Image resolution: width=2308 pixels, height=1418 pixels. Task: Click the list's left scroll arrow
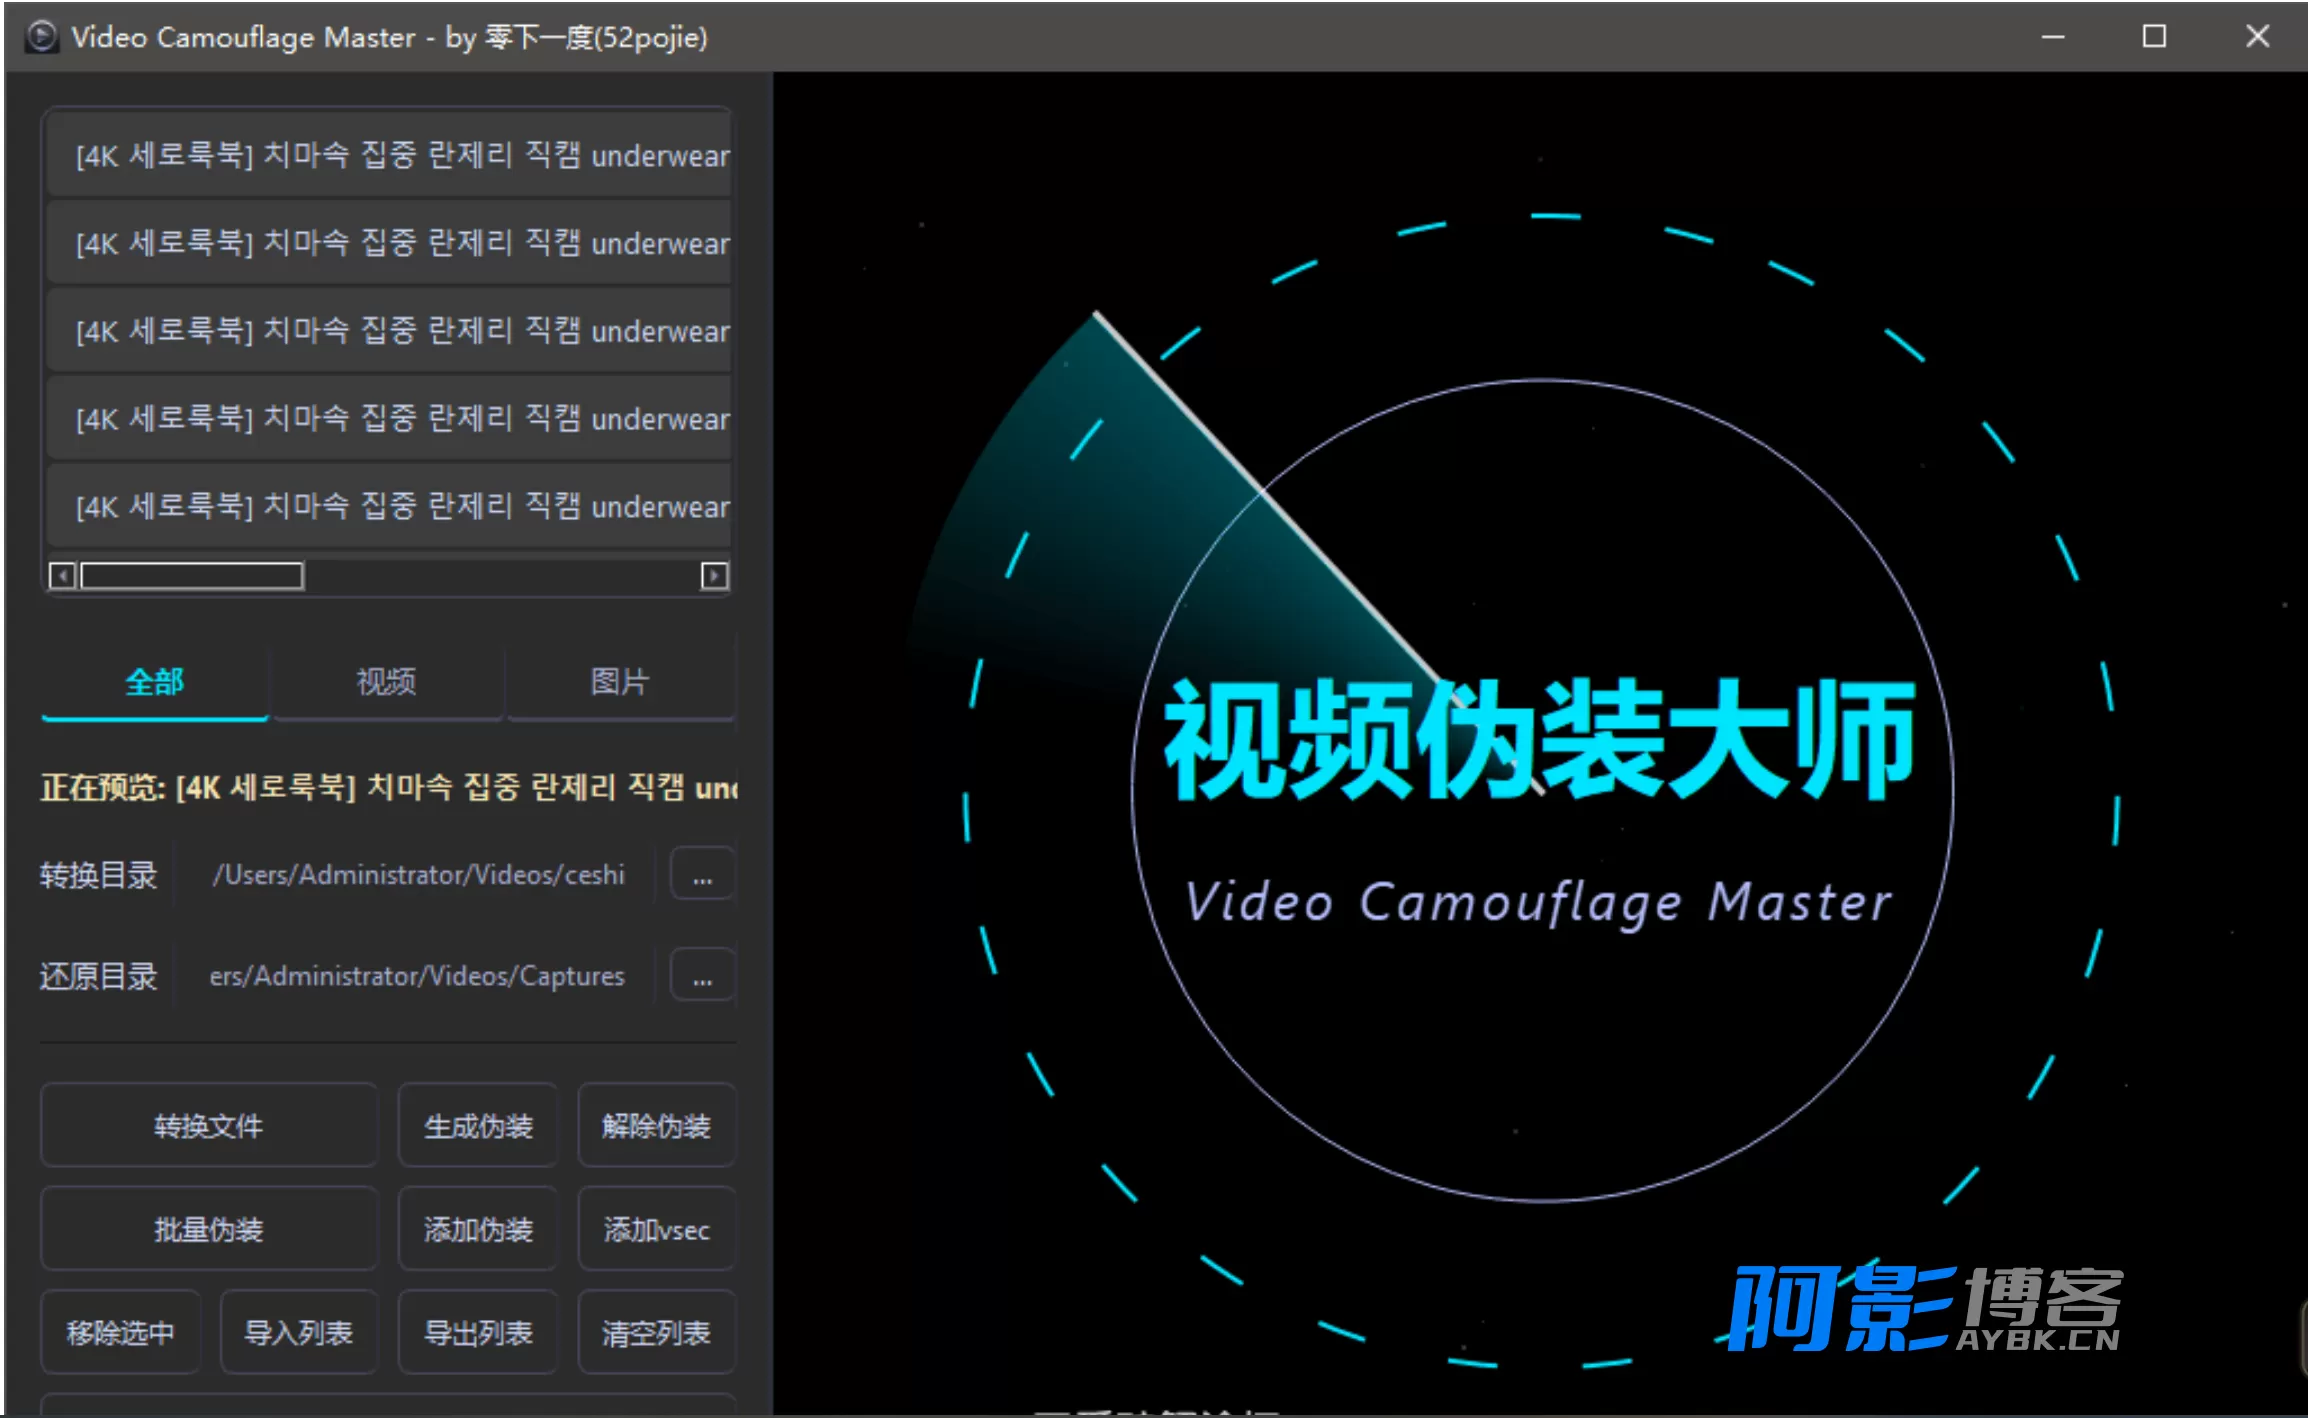[62, 576]
